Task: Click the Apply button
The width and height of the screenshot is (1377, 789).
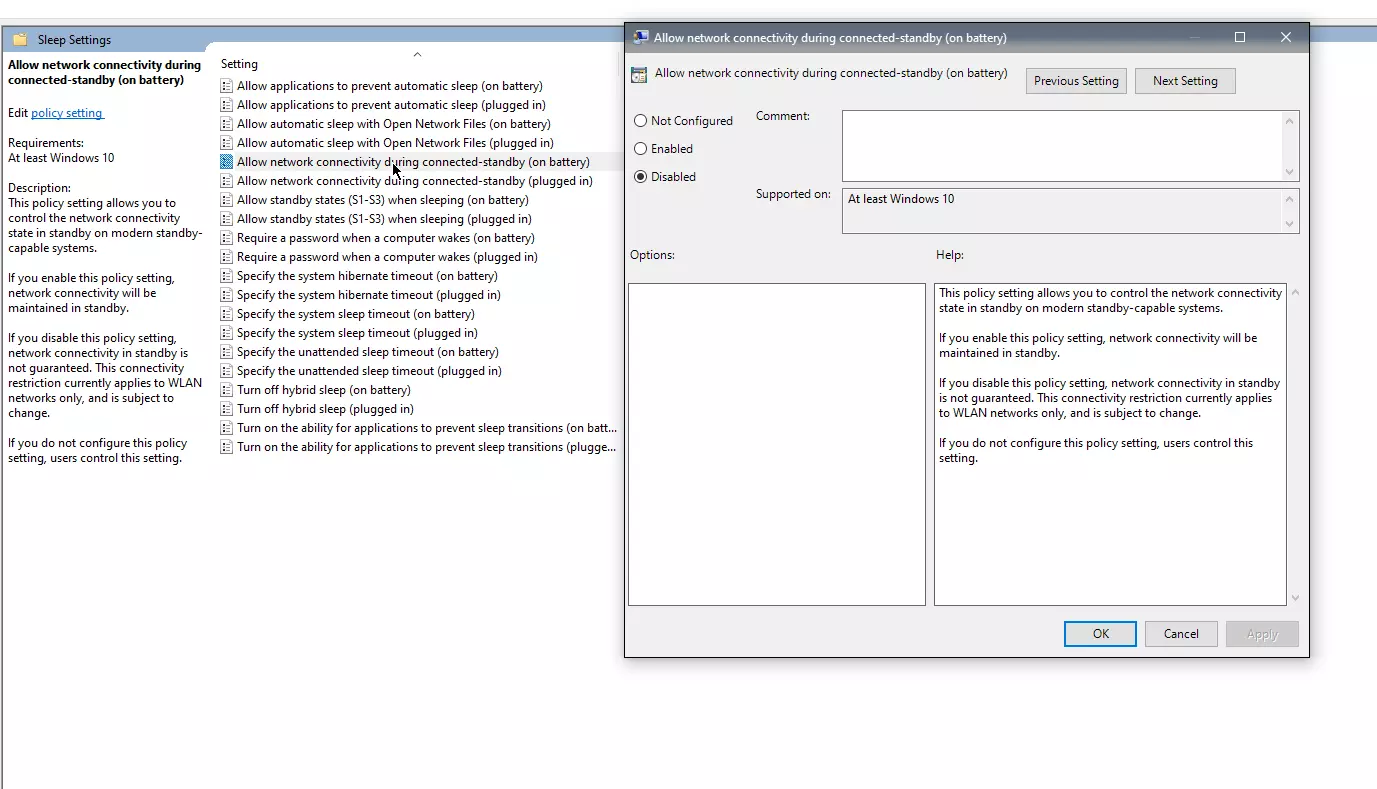Action: pyautogui.click(x=1262, y=634)
